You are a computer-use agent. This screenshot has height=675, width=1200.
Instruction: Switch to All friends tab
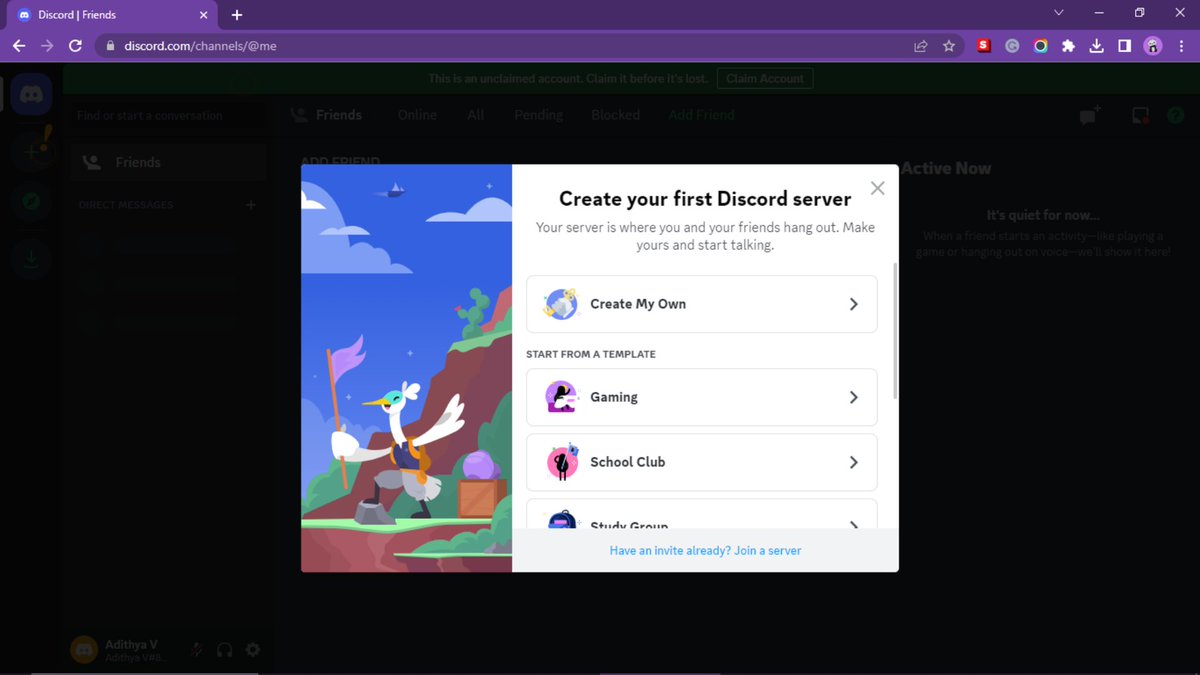(476, 115)
